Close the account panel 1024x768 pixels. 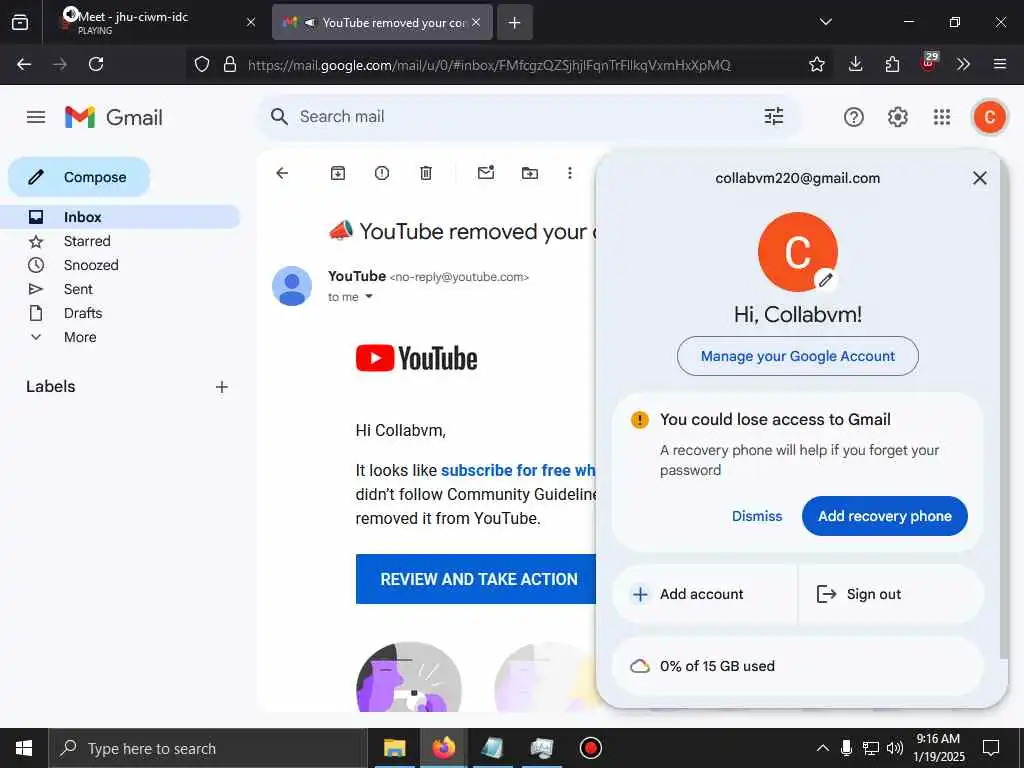coord(979,178)
